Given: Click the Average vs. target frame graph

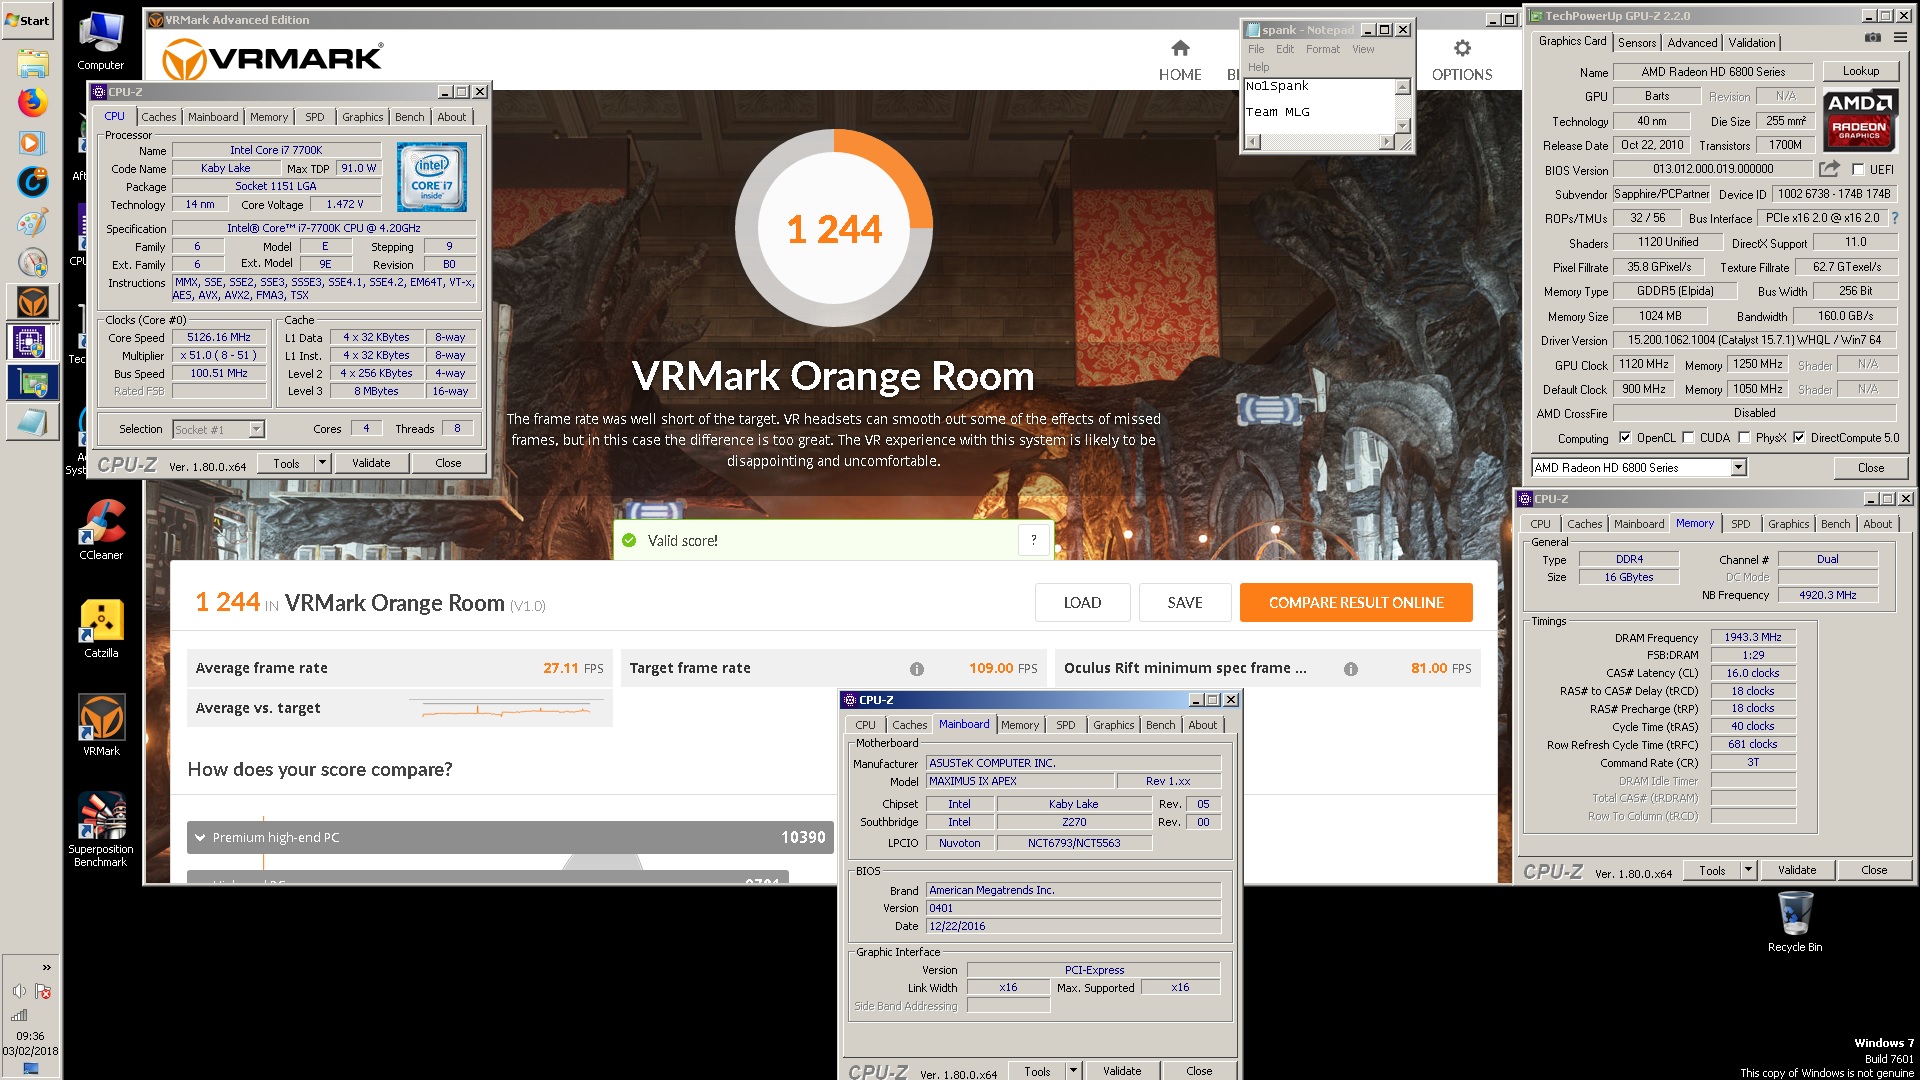Looking at the screenshot, I should [x=508, y=709].
